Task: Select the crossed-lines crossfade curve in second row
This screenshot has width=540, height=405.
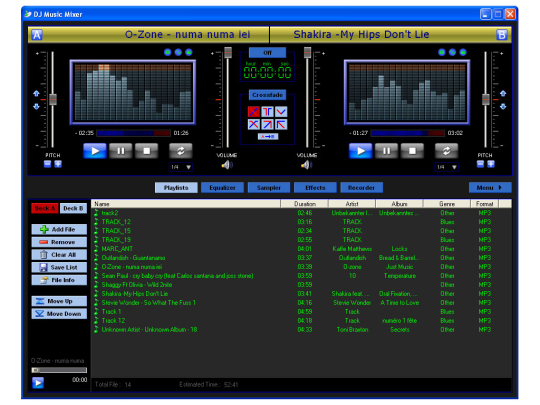Action: (x=254, y=124)
